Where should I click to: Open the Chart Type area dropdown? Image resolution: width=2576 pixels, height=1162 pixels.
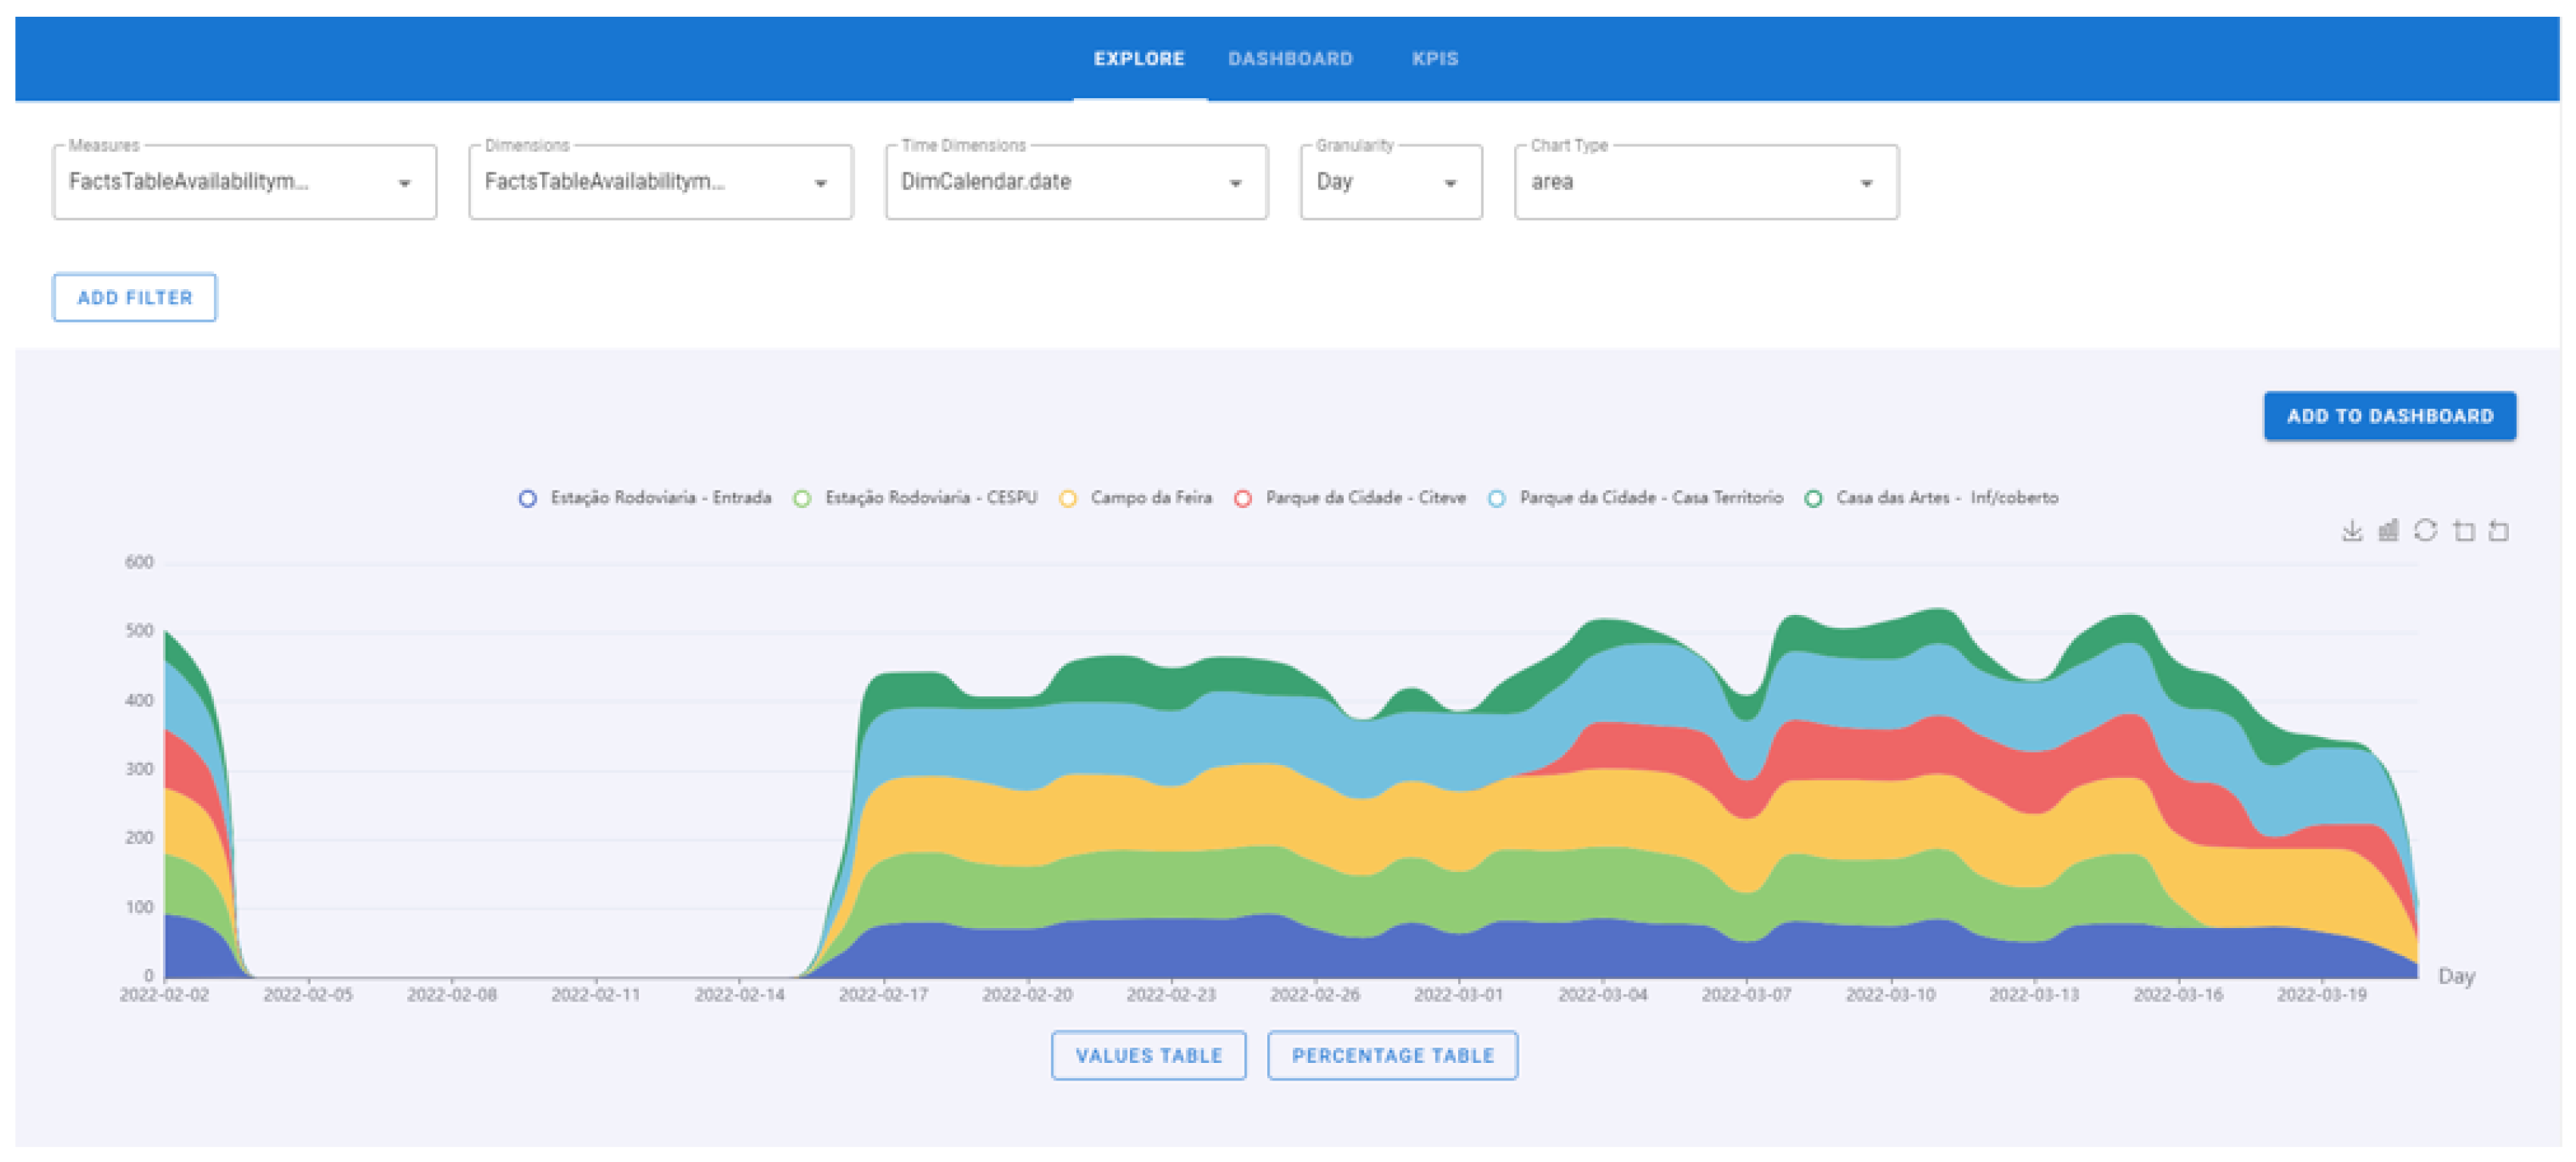pyautogui.click(x=1705, y=182)
